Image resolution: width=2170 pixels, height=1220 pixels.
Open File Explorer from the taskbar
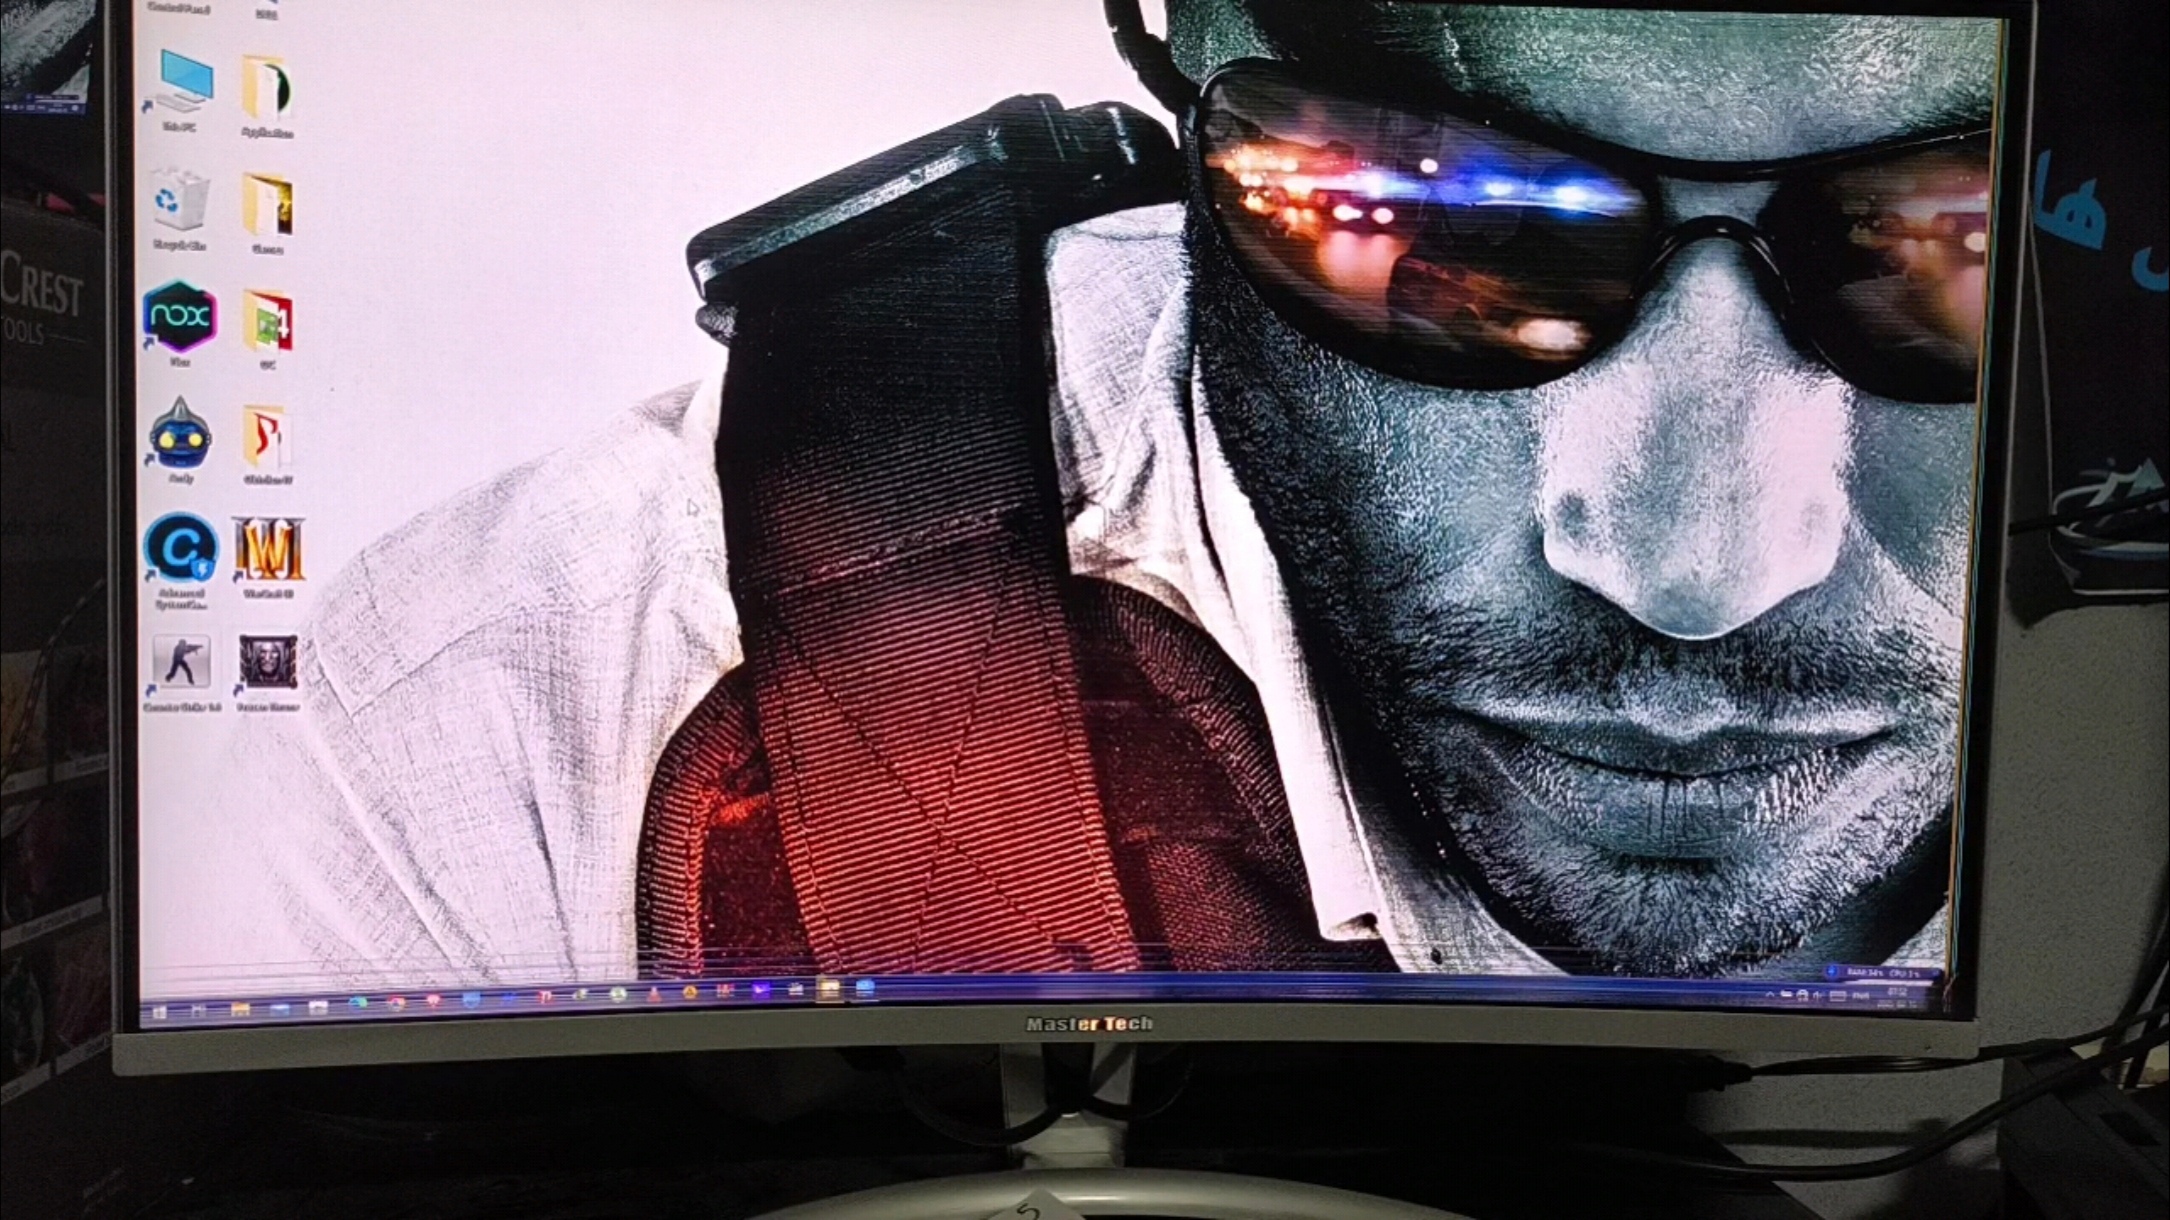[x=240, y=1009]
